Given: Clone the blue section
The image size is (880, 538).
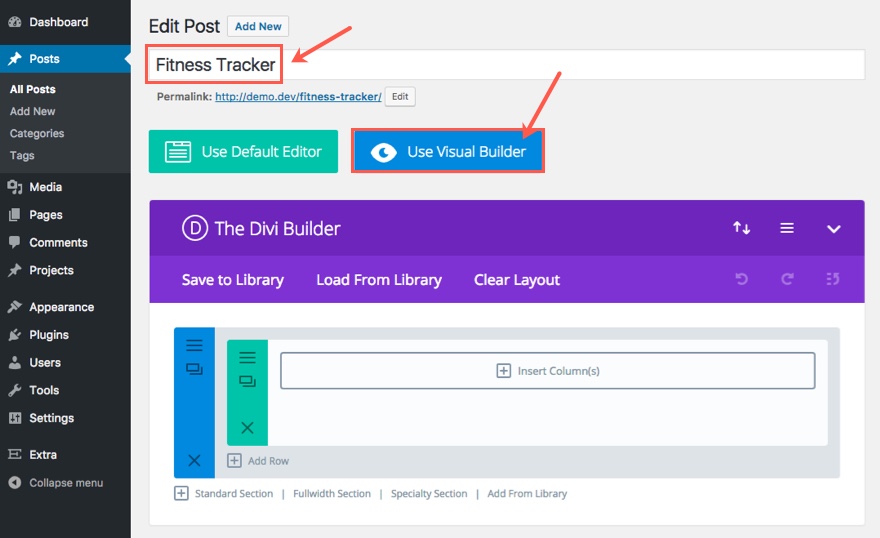Looking at the screenshot, I should point(194,369).
